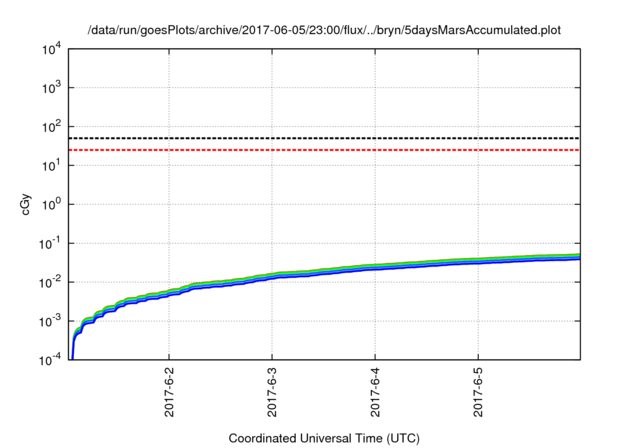Click the 2017-6-4 date label
This screenshot has width=640, height=448.
pos(375,392)
